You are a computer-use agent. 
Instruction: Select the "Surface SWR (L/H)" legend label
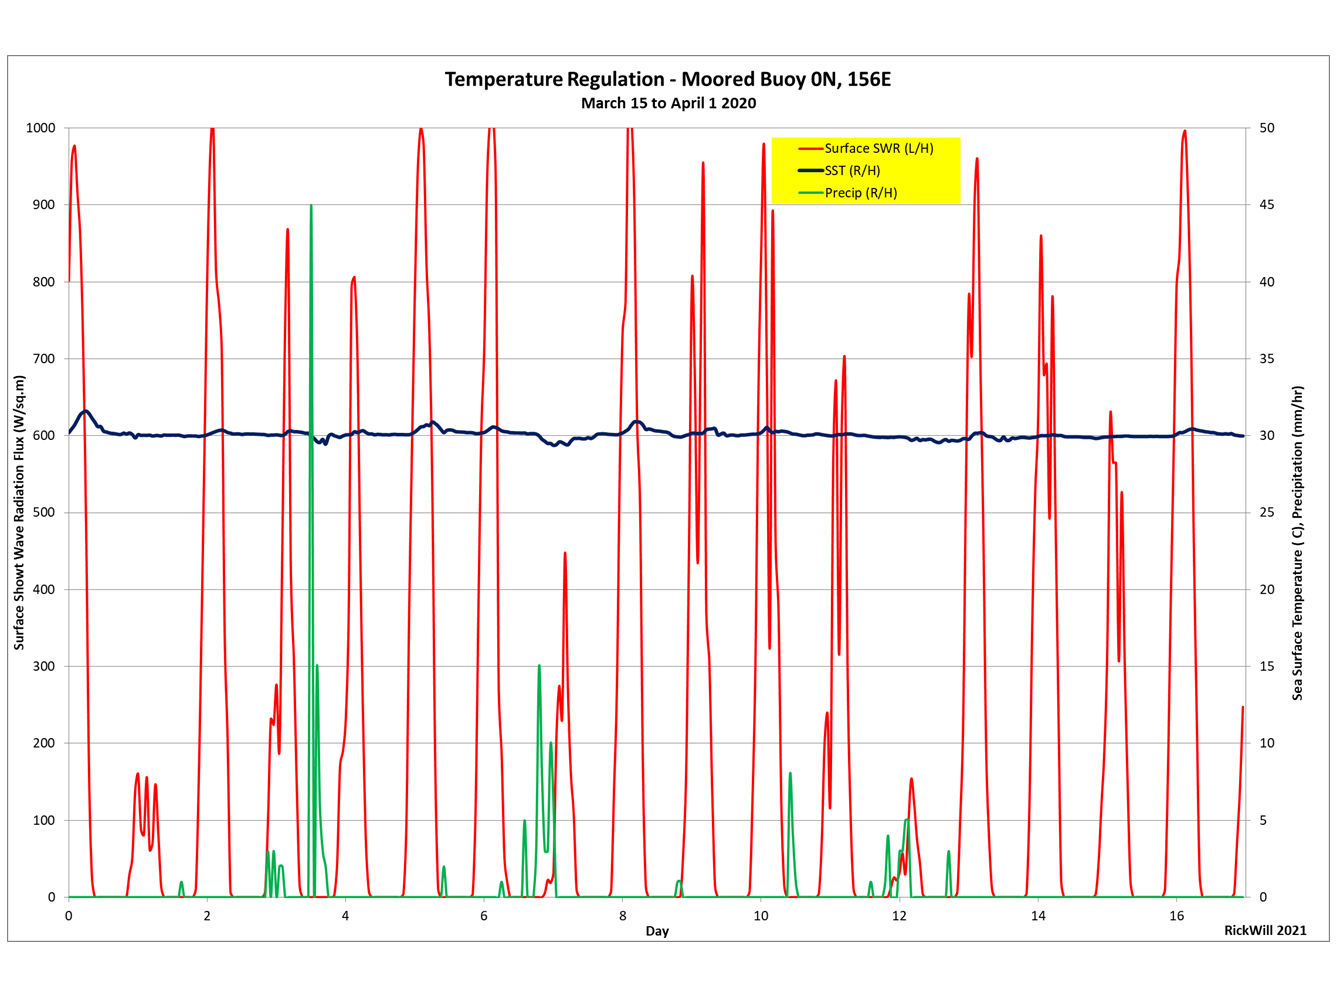(878, 148)
